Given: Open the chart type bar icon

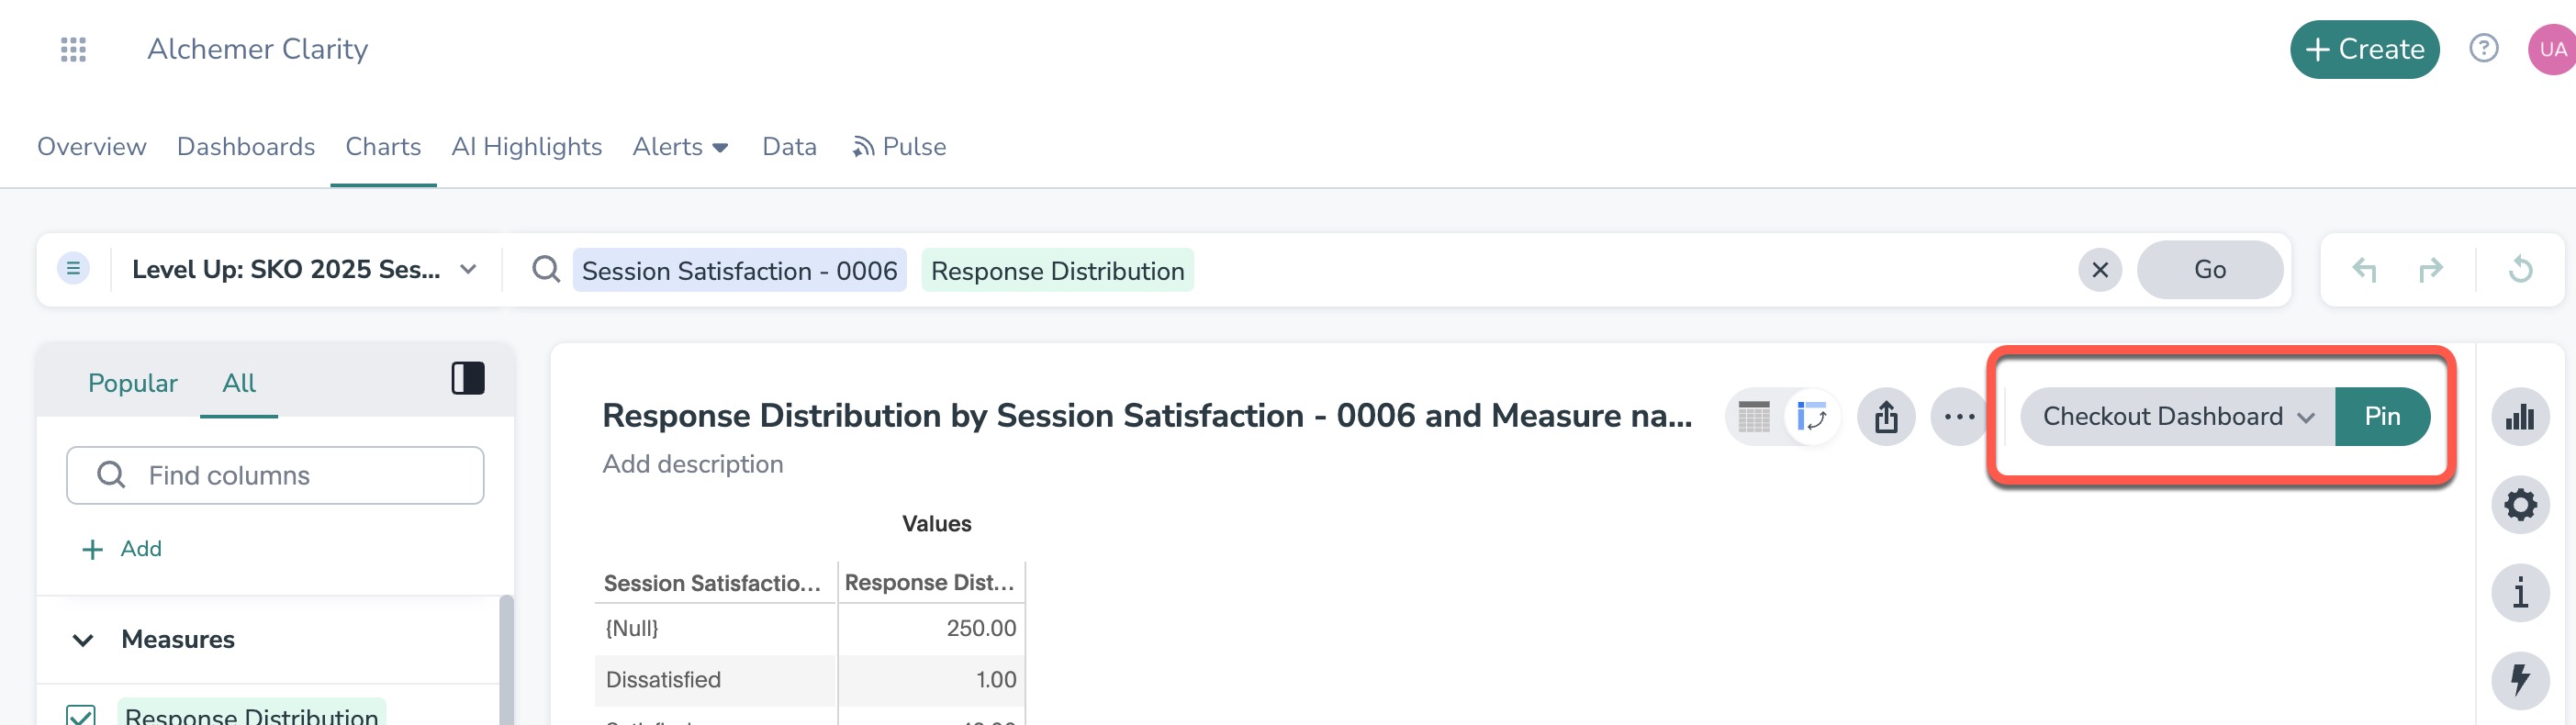Looking at the screenshot, I should 2519,416.
